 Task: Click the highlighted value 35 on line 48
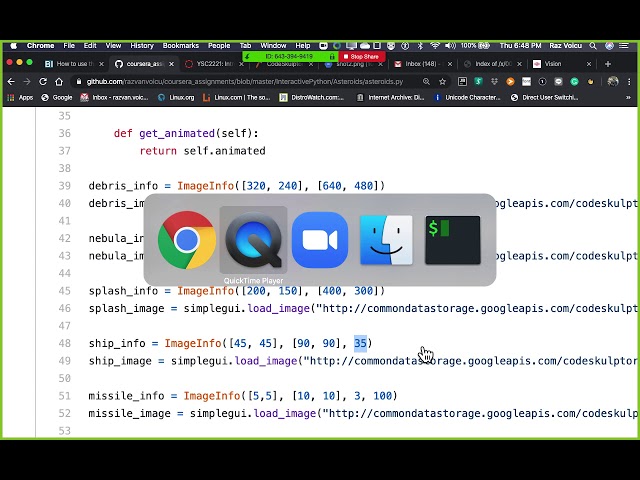click(360, 343)
